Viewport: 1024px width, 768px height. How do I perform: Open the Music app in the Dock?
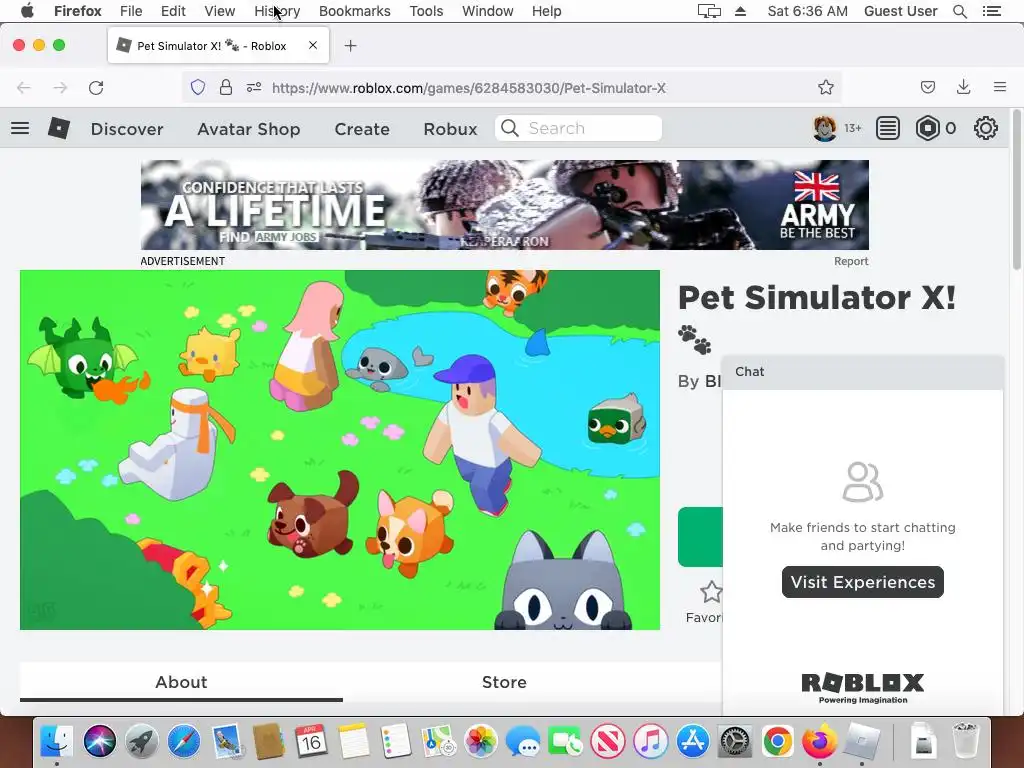[x=650, y=741]
